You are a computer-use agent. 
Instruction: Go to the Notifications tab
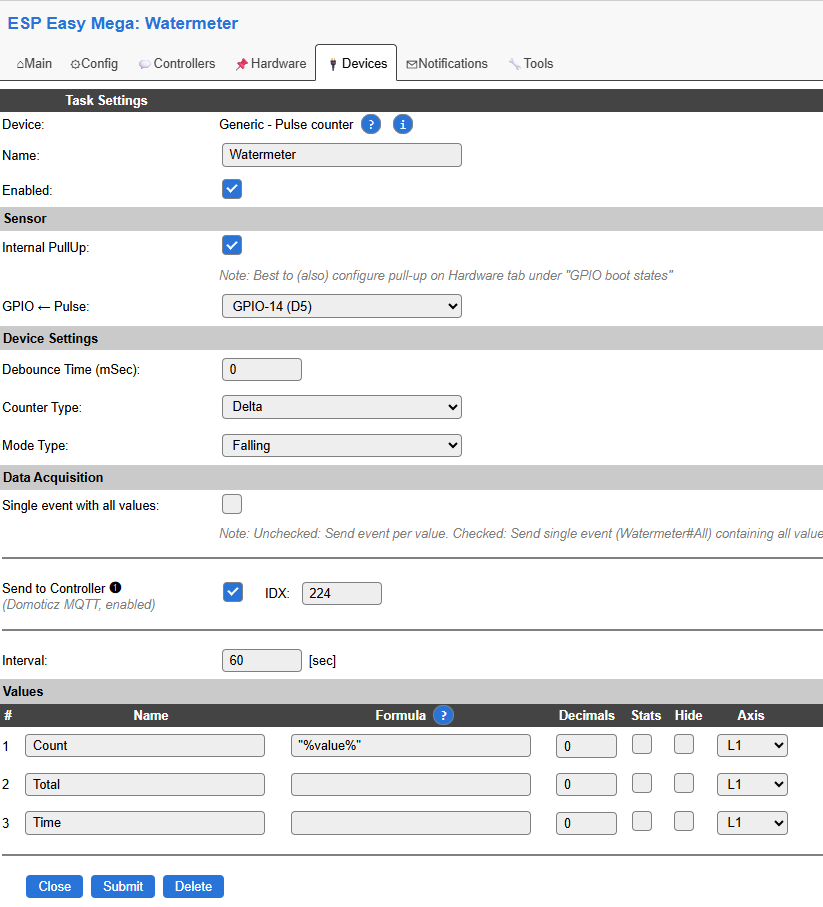(x=446, y=63)
